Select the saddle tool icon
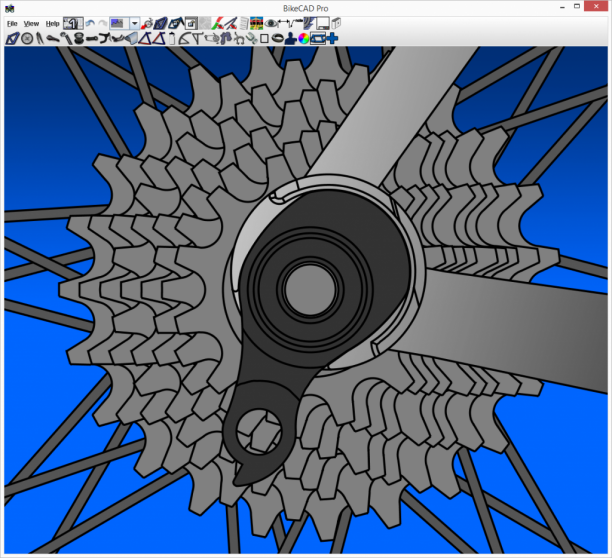Viewport: 612px width, 558px height. tap(53, 39)
